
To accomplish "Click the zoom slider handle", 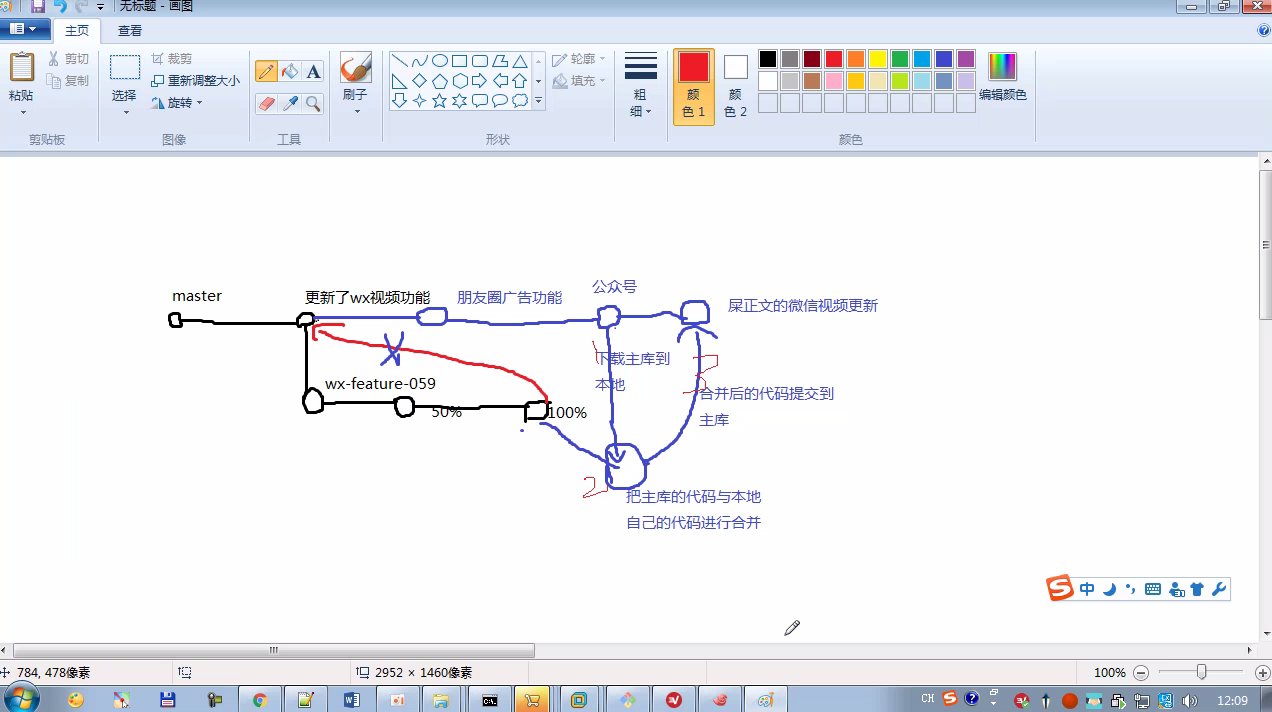I will [1201, 672].
